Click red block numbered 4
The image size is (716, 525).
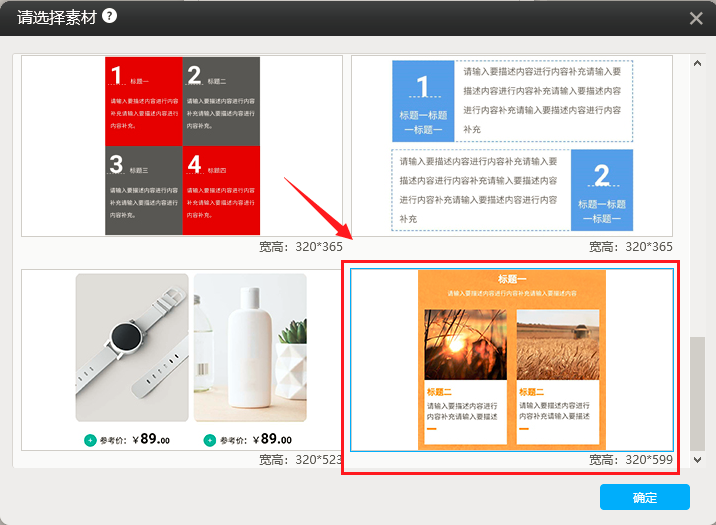coord(221,190)
